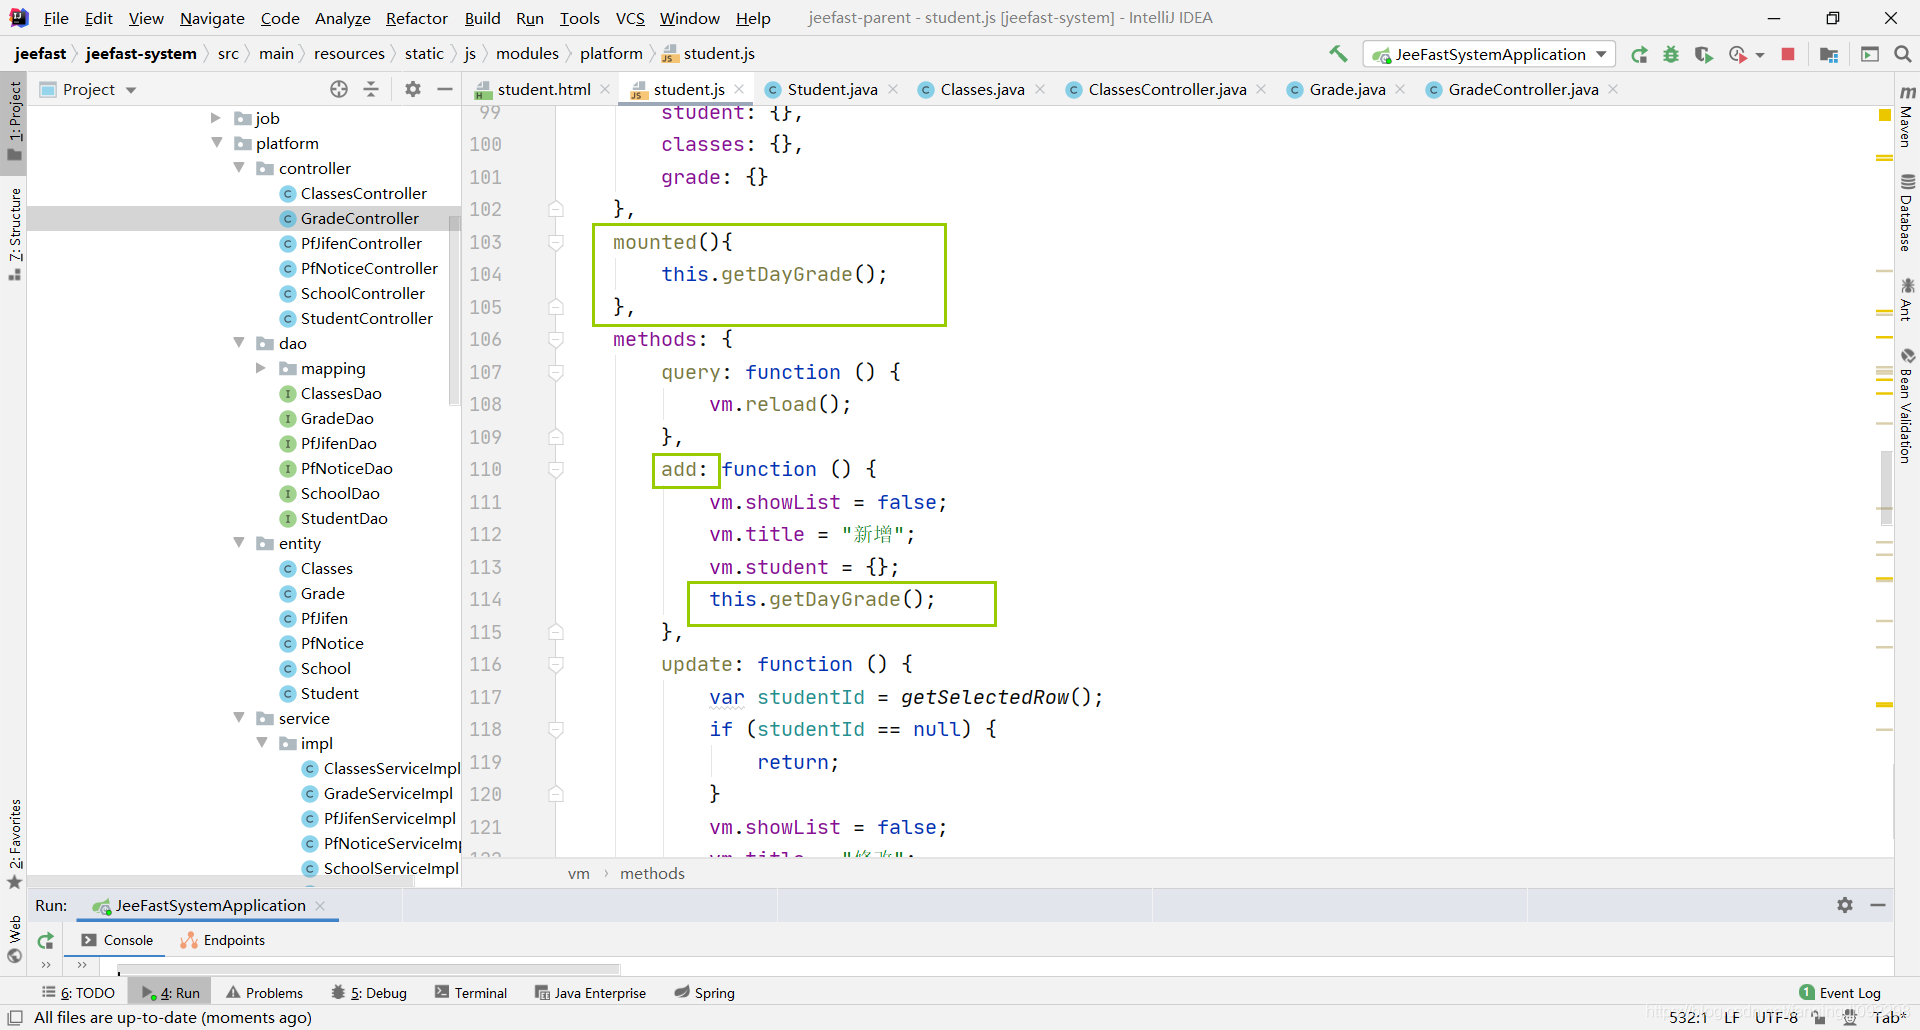Image resolution: width=1920 pixels, height=1030 pixels.
Task: Click the Build project hammer icon
Action: pyautogui.click(x=1338, y=54)
